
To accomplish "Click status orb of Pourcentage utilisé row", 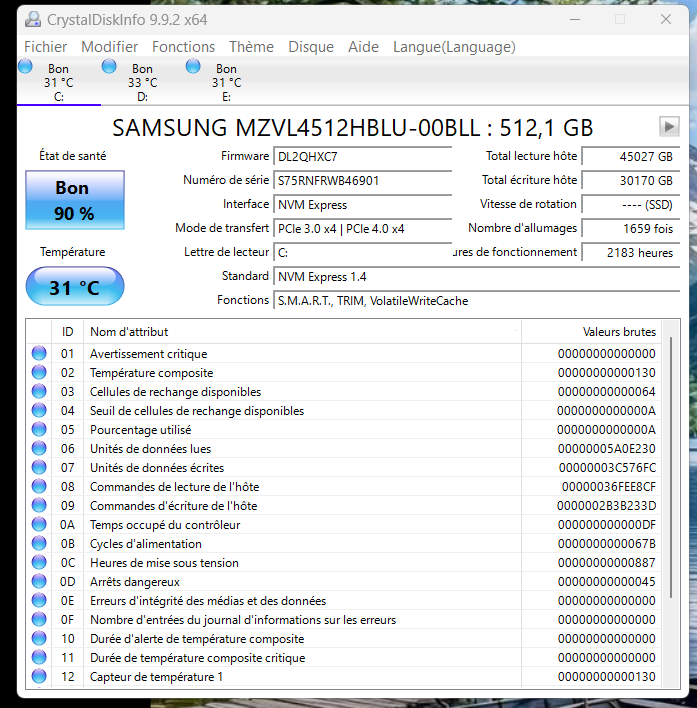I will click(x=39, y=429).
